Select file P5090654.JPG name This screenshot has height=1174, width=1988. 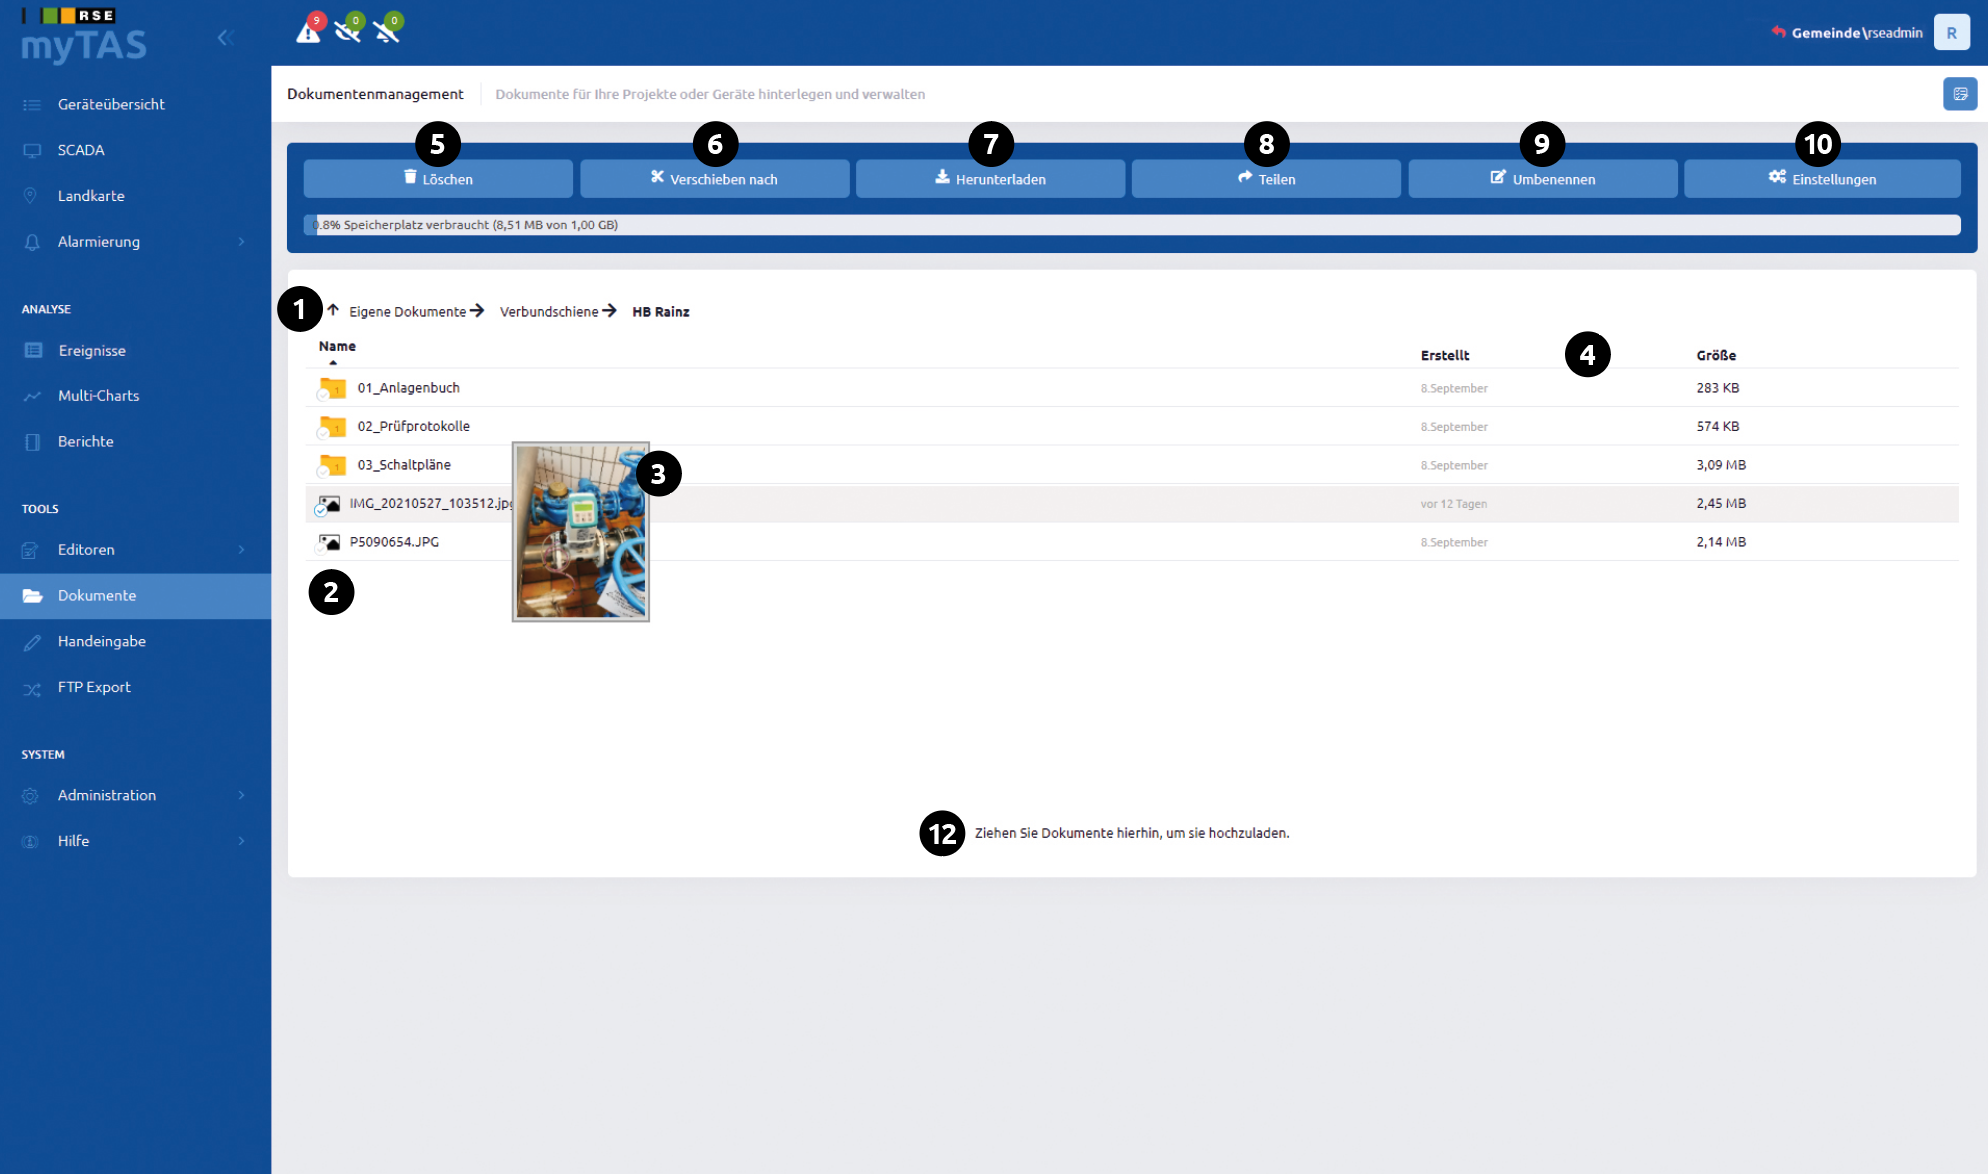click(x=394, y=542)
